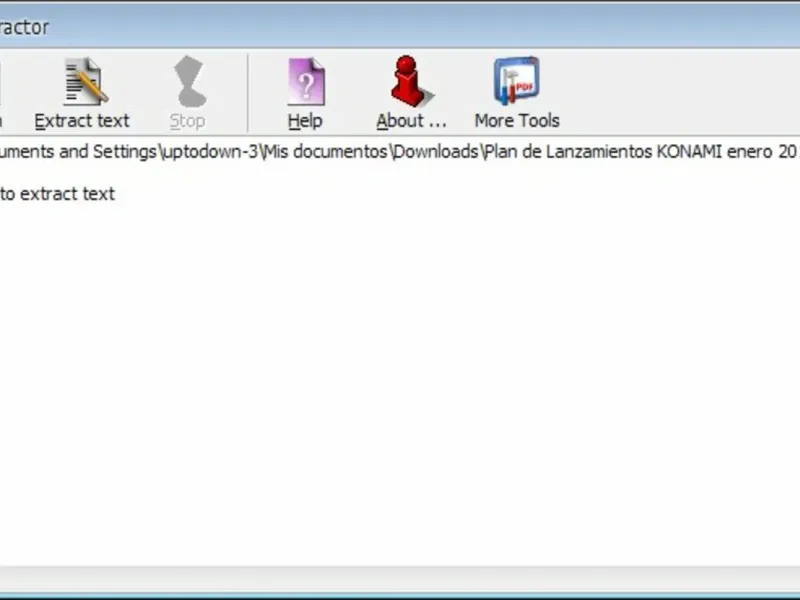Viewport: 800px width, 600px height.
Task: Click the window title bar text
Action: 24,27
